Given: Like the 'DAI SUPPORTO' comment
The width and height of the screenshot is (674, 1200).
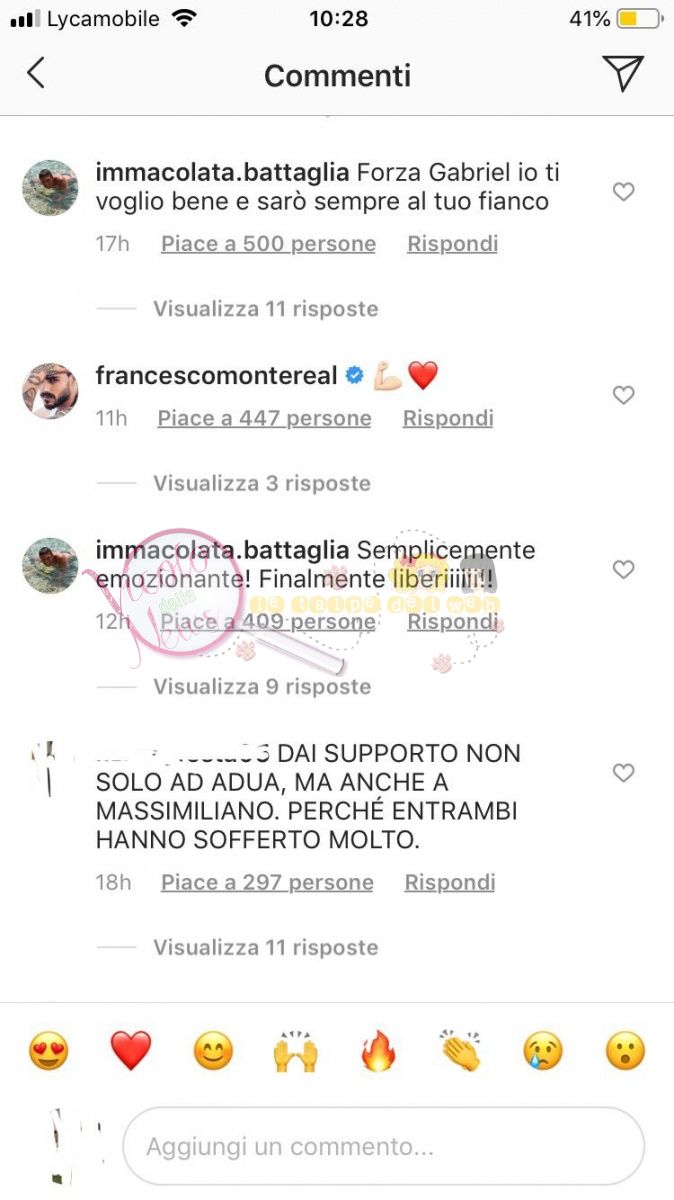Looking at the screenshot, I should click(623, 773).
